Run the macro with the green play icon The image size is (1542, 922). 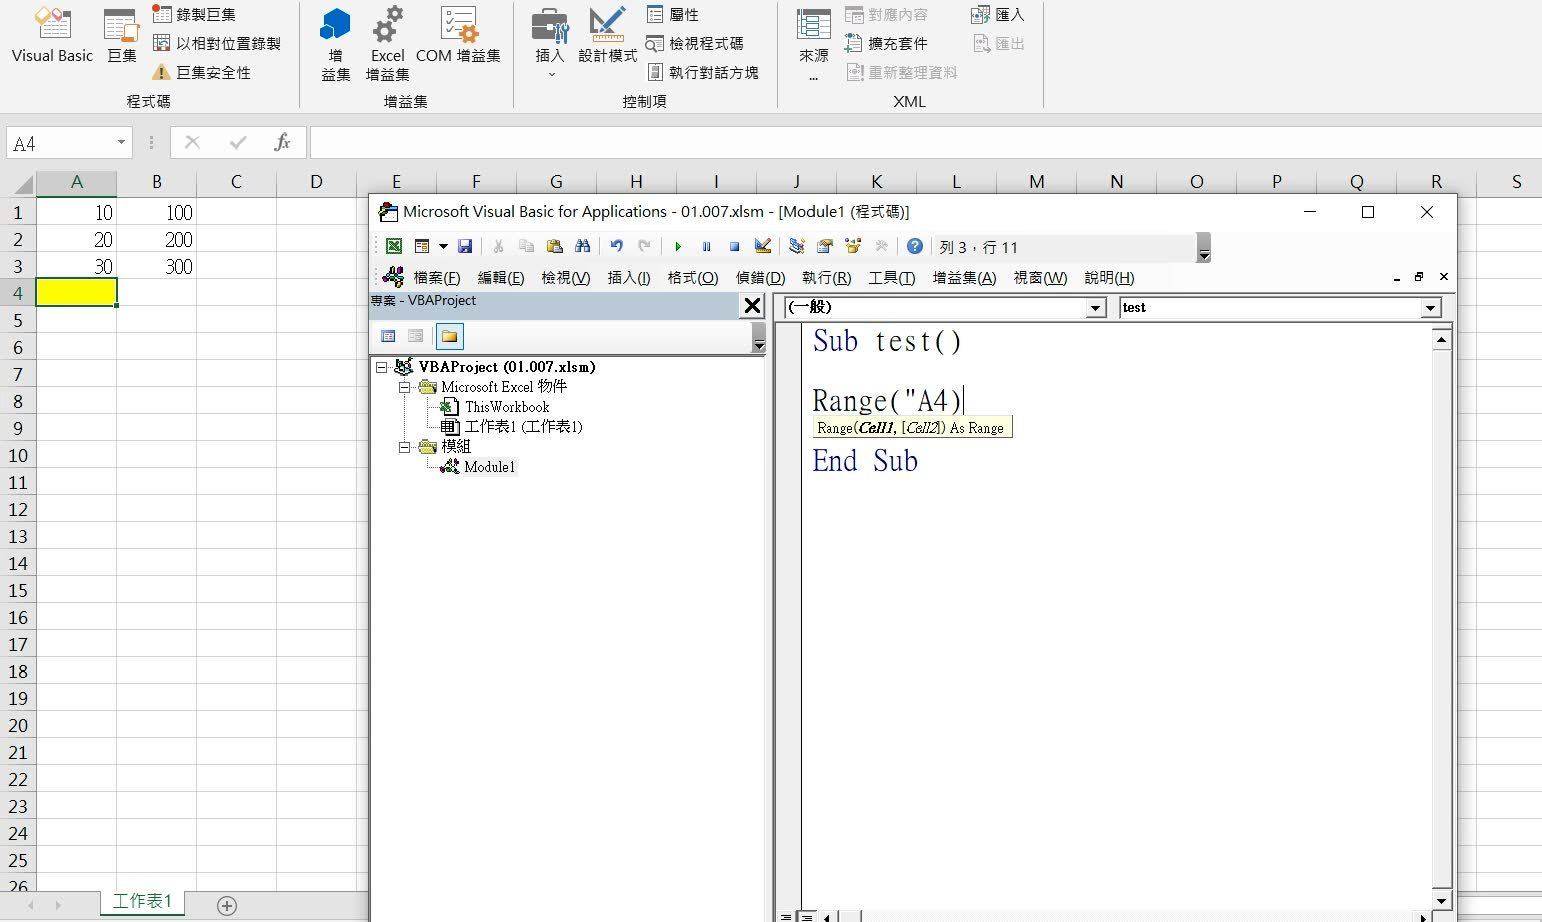(678, 246)
